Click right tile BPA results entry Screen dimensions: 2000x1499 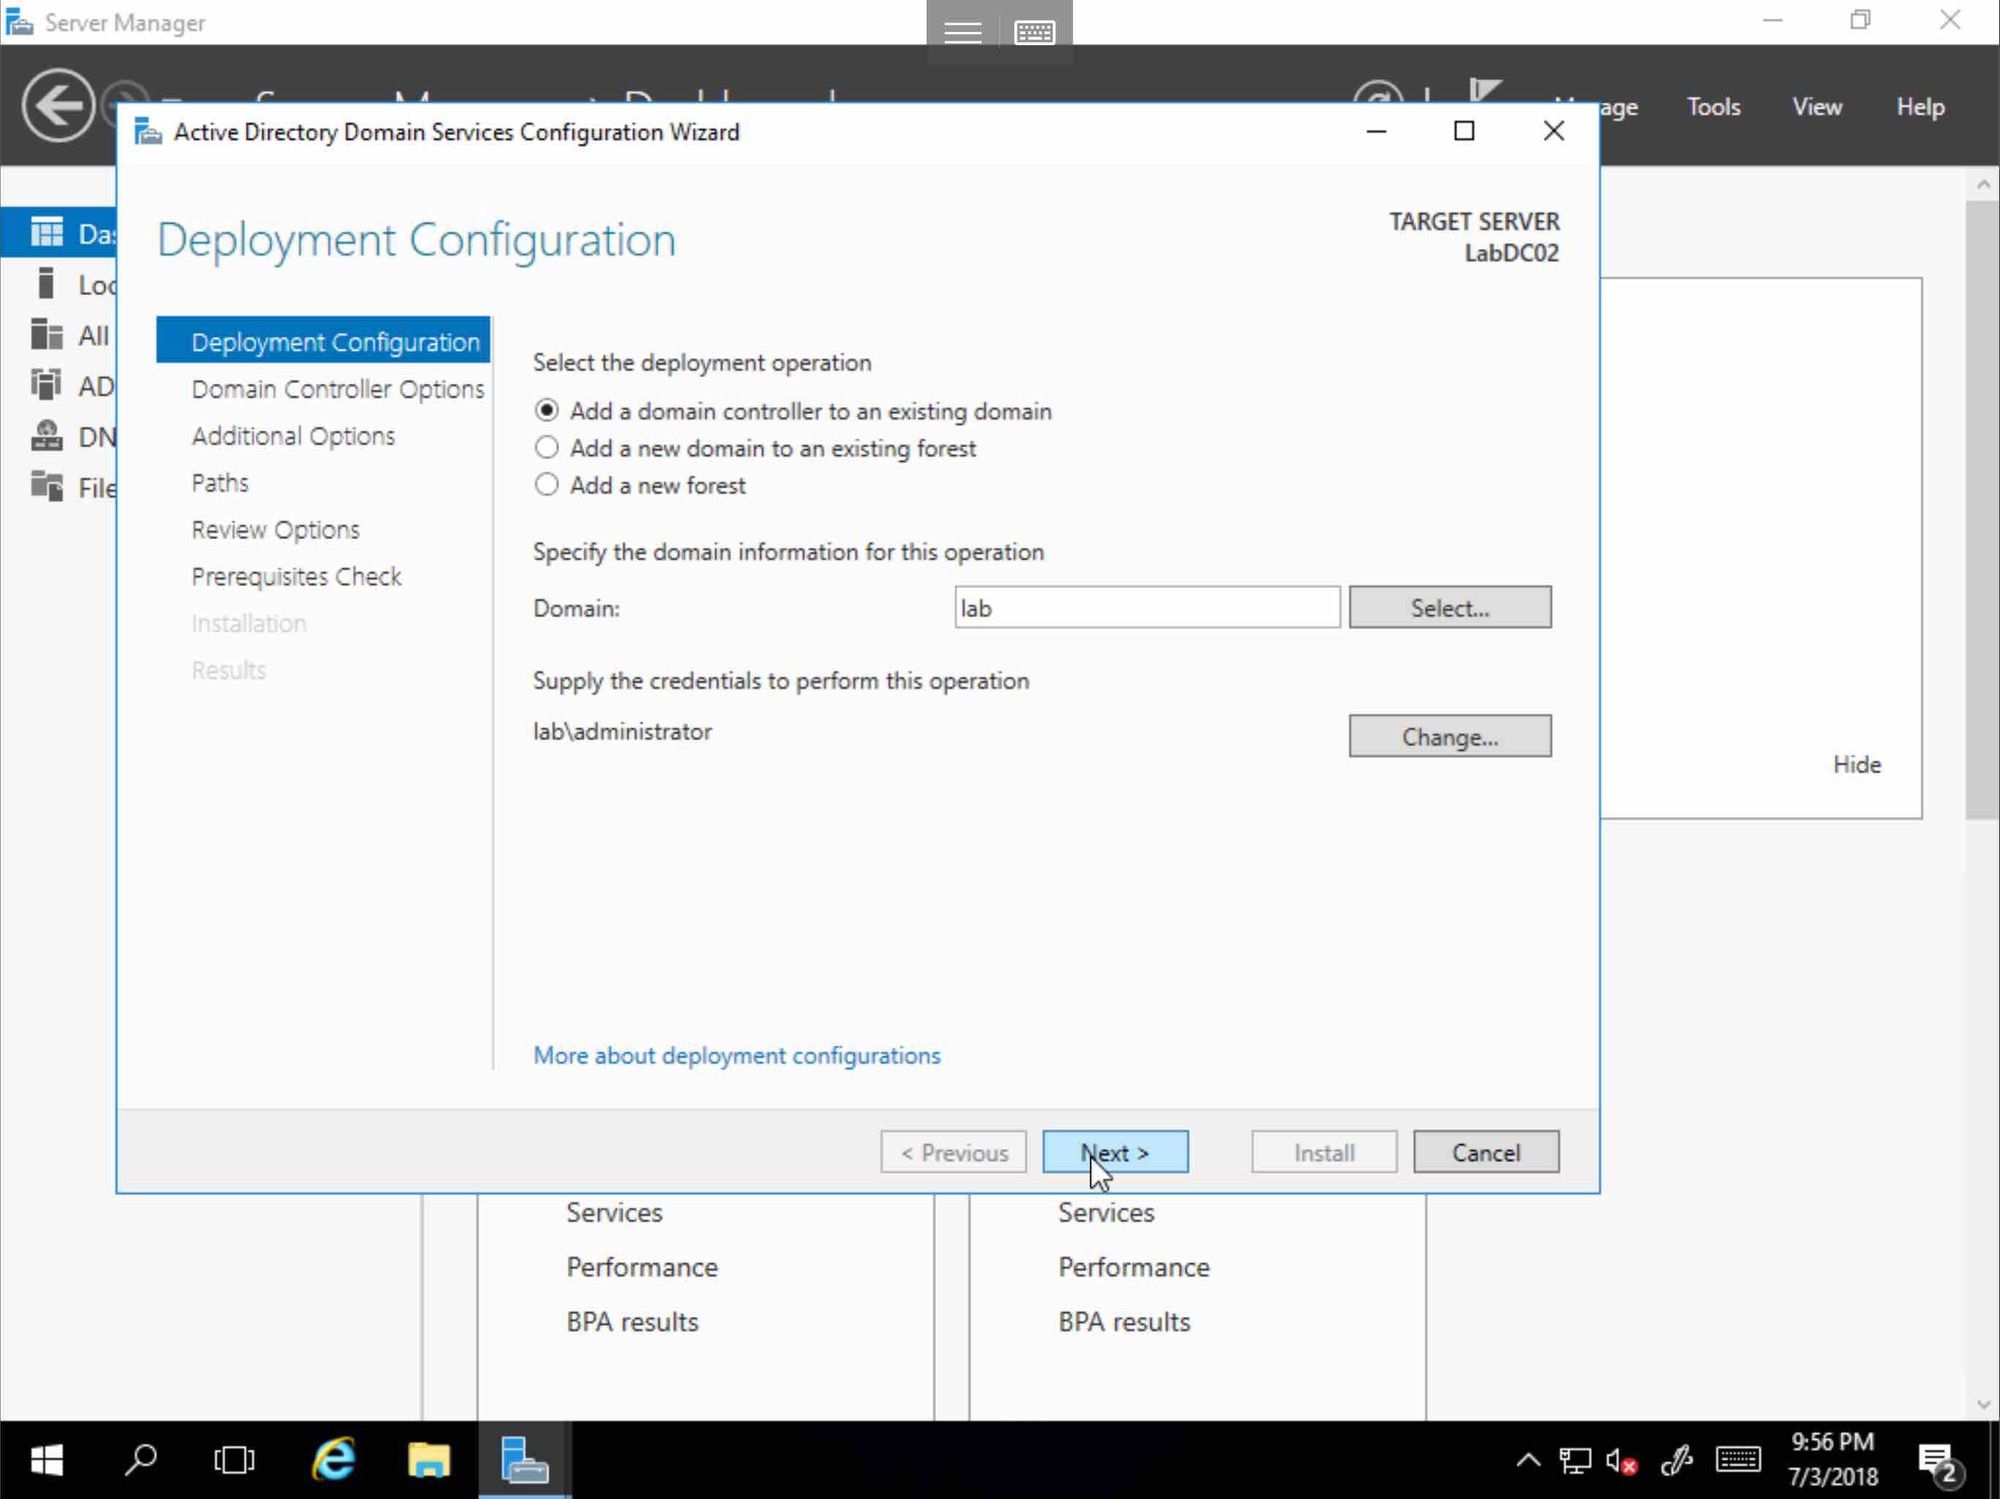(x=1124, y=1322)
